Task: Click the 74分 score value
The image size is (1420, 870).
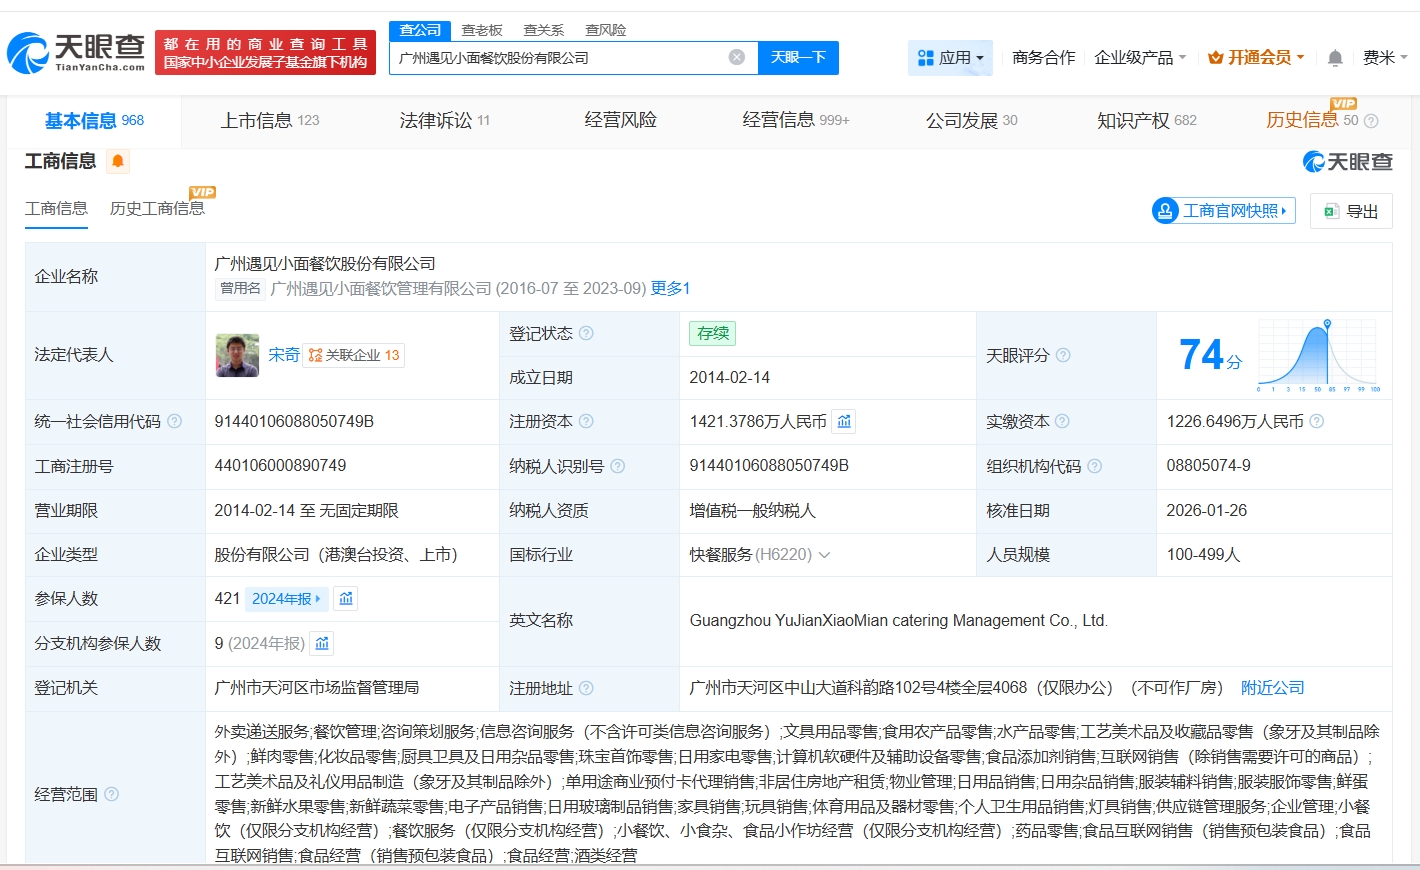Action: pos(1210,355)
